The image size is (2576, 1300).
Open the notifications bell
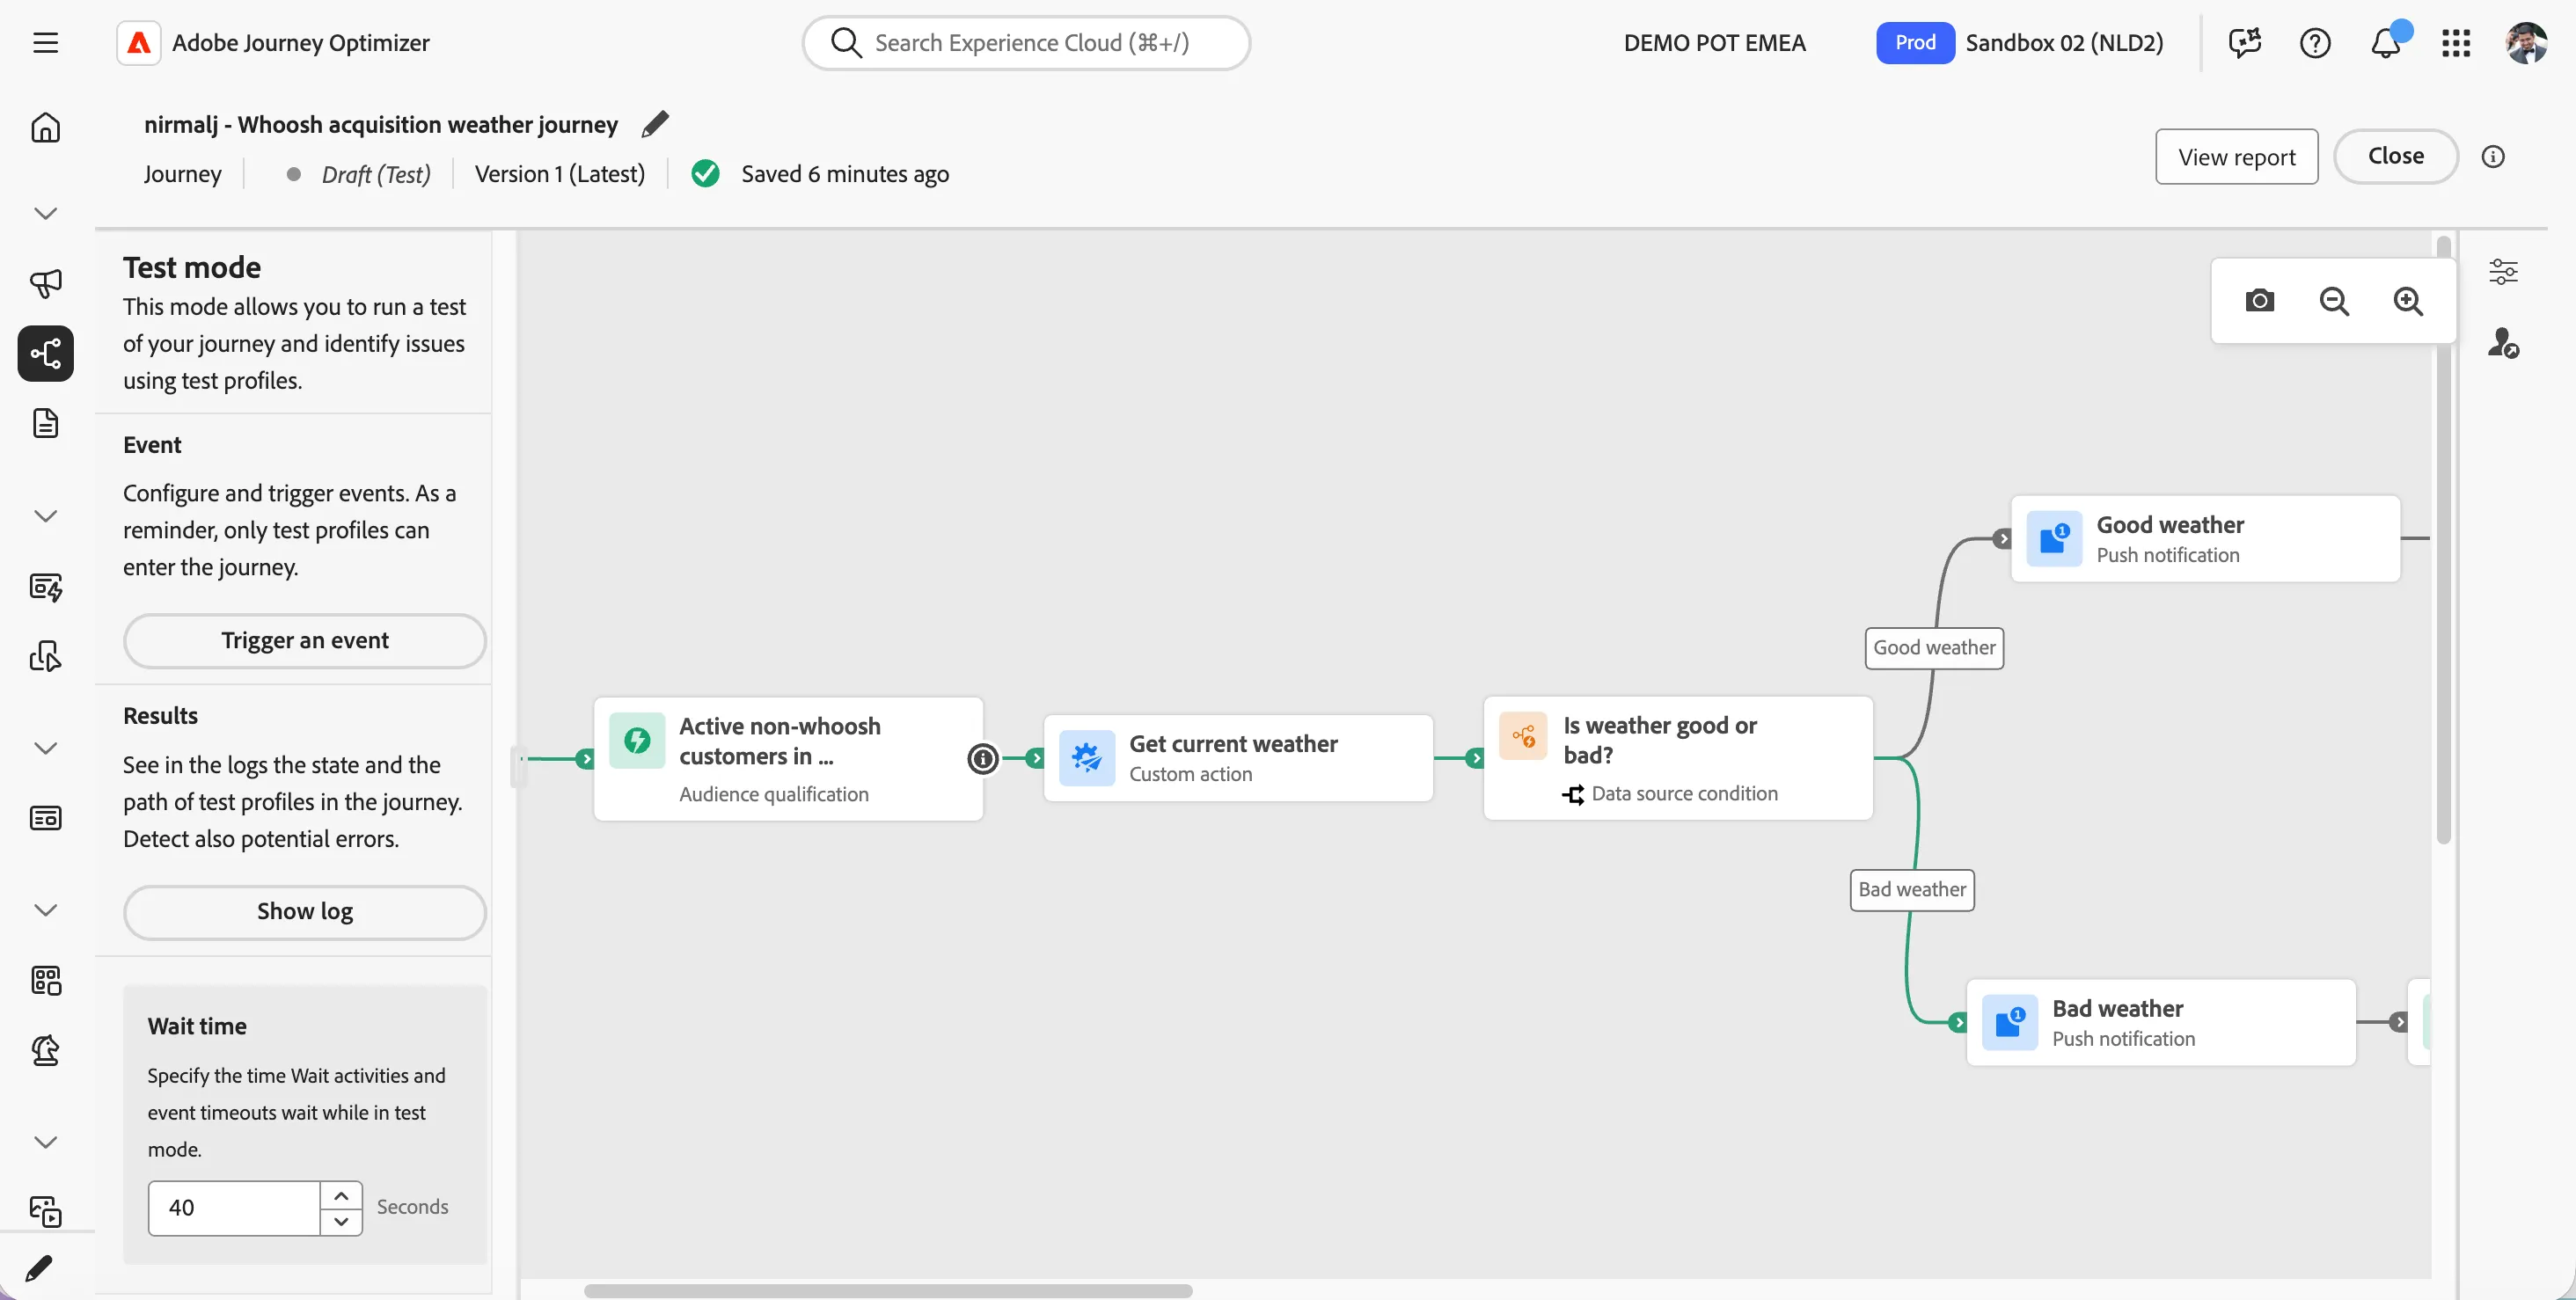pyautogui.click(x=2387, y=42)
